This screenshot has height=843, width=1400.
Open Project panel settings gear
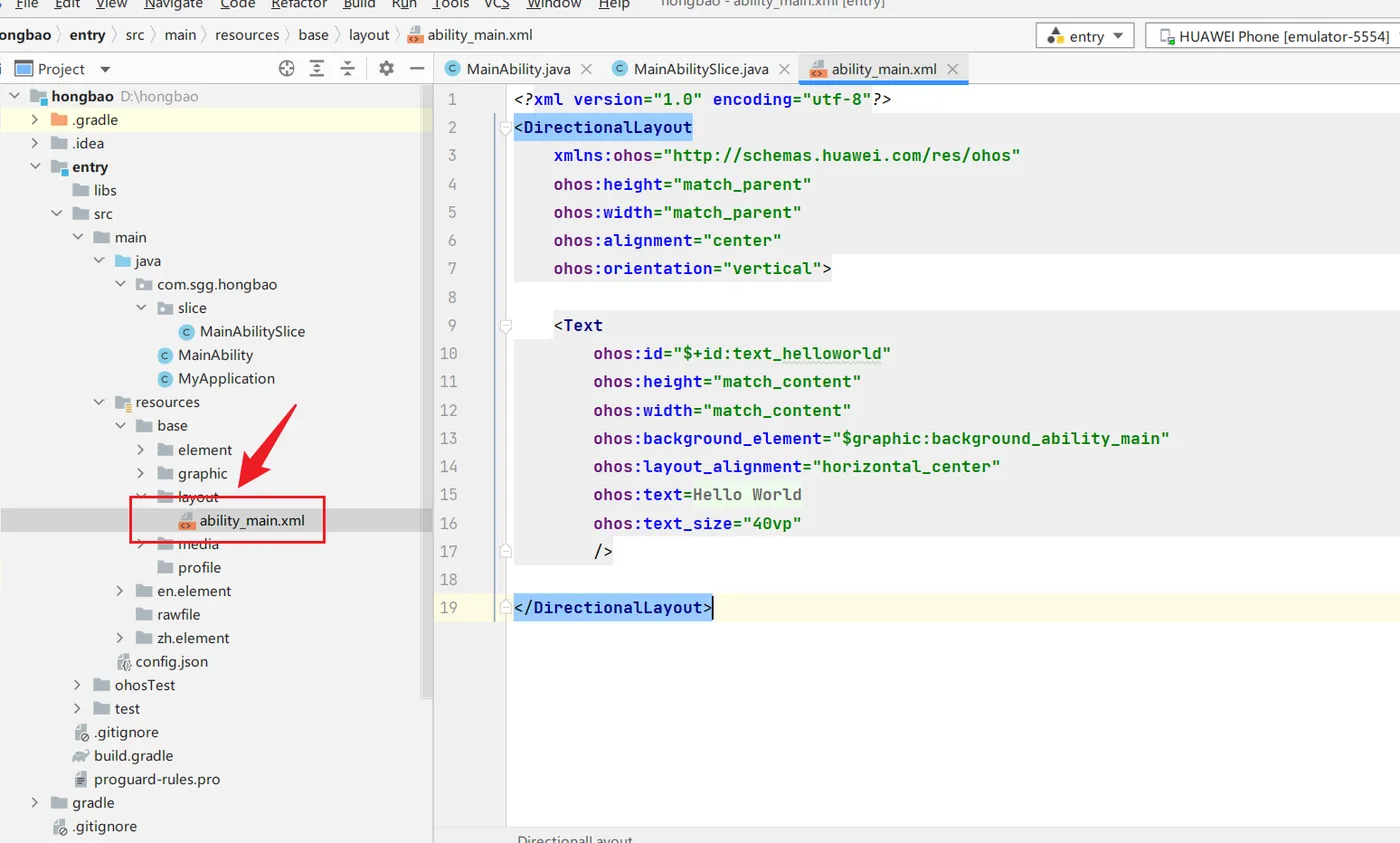point(386,68)
